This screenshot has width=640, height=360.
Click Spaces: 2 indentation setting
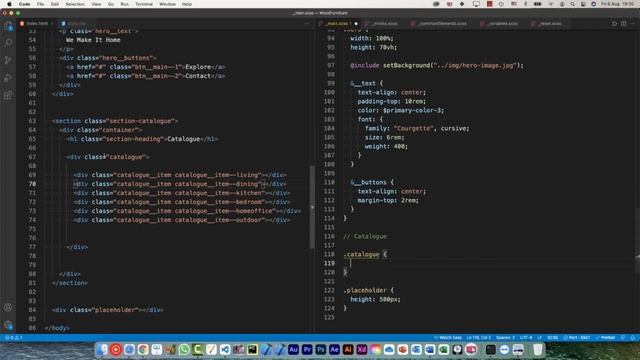505,338
